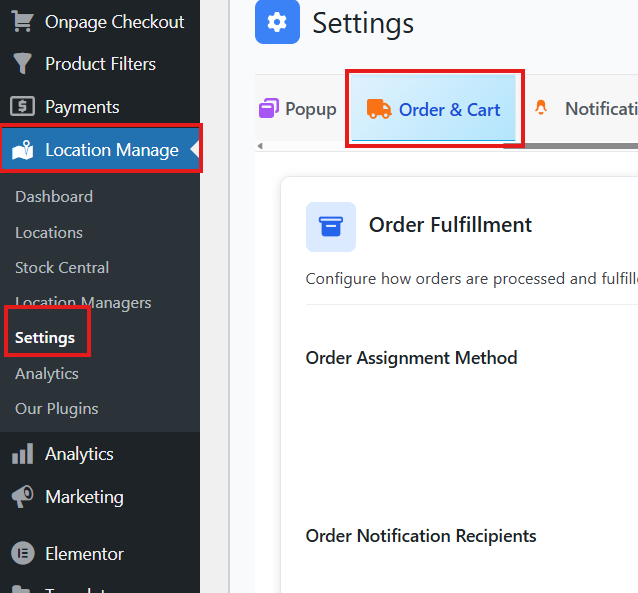Screen dimensions: 638x593
Task: Click the Marketing megaphone icon
Action: pos(22,497)
